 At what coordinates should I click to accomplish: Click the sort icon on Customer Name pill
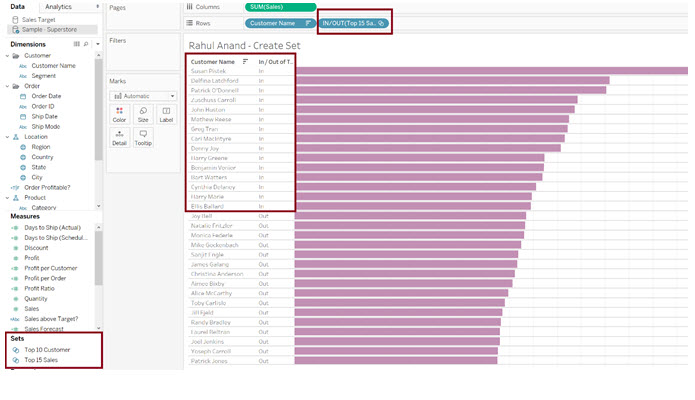coord(308,23)
